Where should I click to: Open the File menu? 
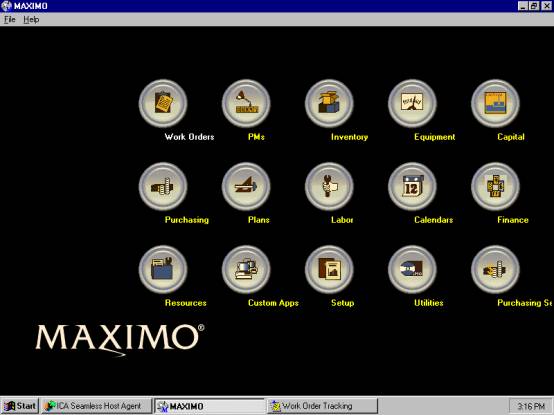10,19
